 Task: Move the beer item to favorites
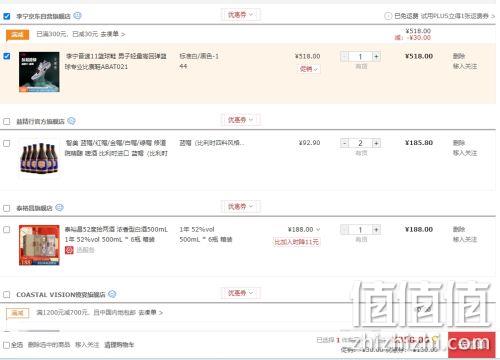coord(465,153)
